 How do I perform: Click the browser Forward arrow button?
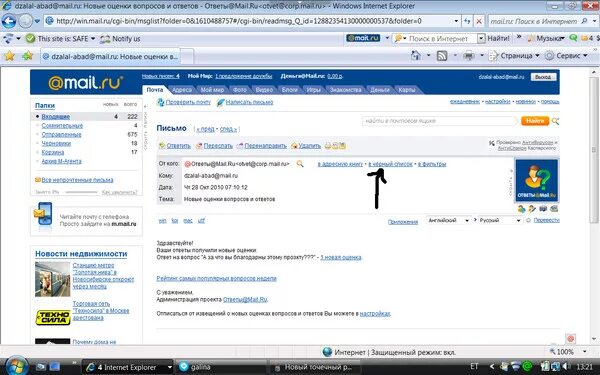[x=26, y=21]
